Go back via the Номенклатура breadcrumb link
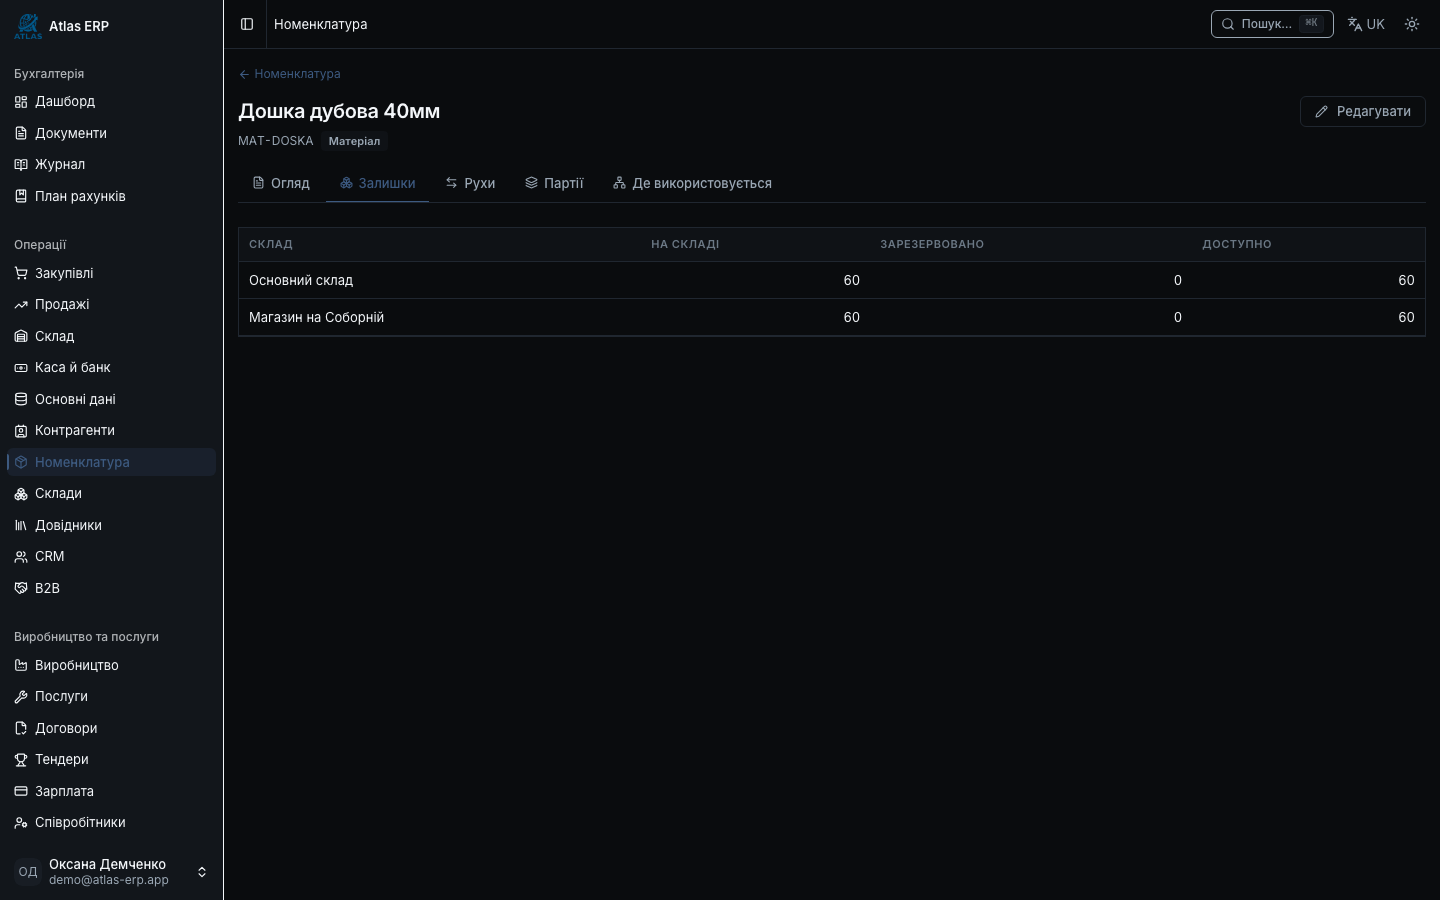 tap(290, 74)
